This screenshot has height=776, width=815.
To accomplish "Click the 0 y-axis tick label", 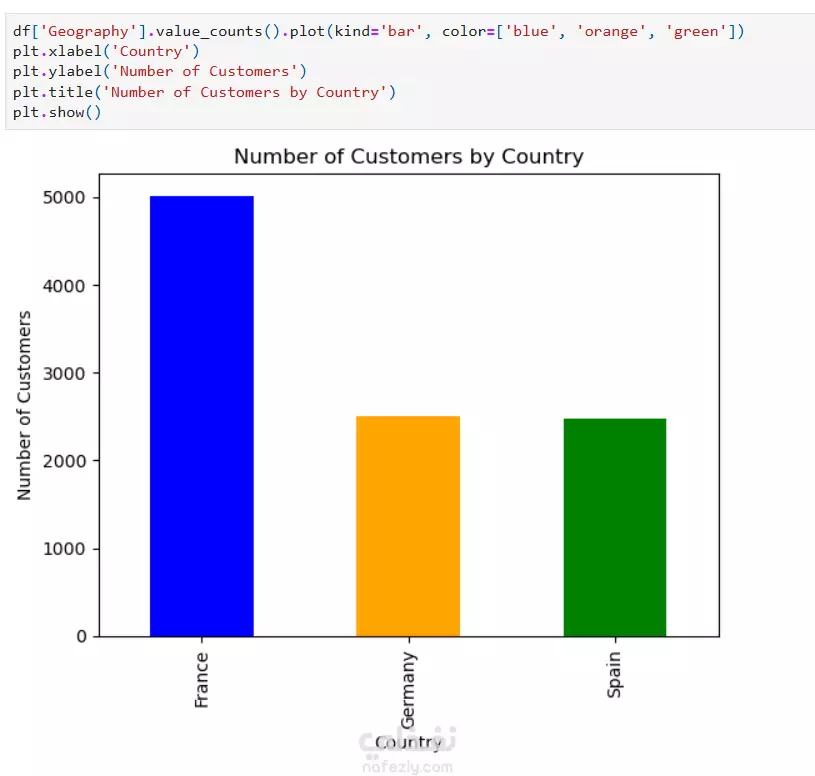I will point(81,636).
